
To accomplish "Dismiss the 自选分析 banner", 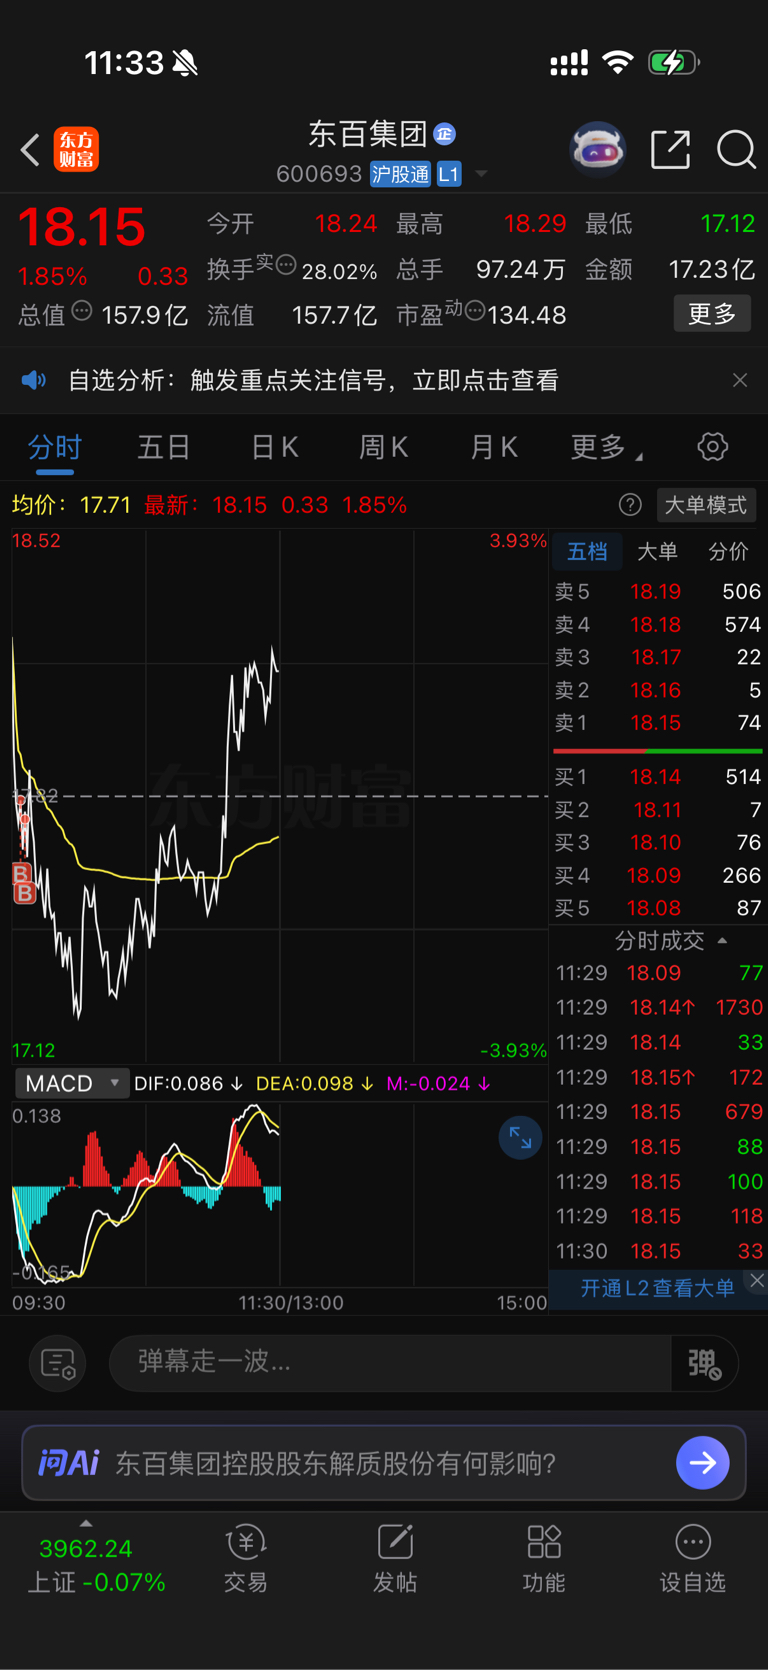I will pyautogui.click(x=740, y=380).
